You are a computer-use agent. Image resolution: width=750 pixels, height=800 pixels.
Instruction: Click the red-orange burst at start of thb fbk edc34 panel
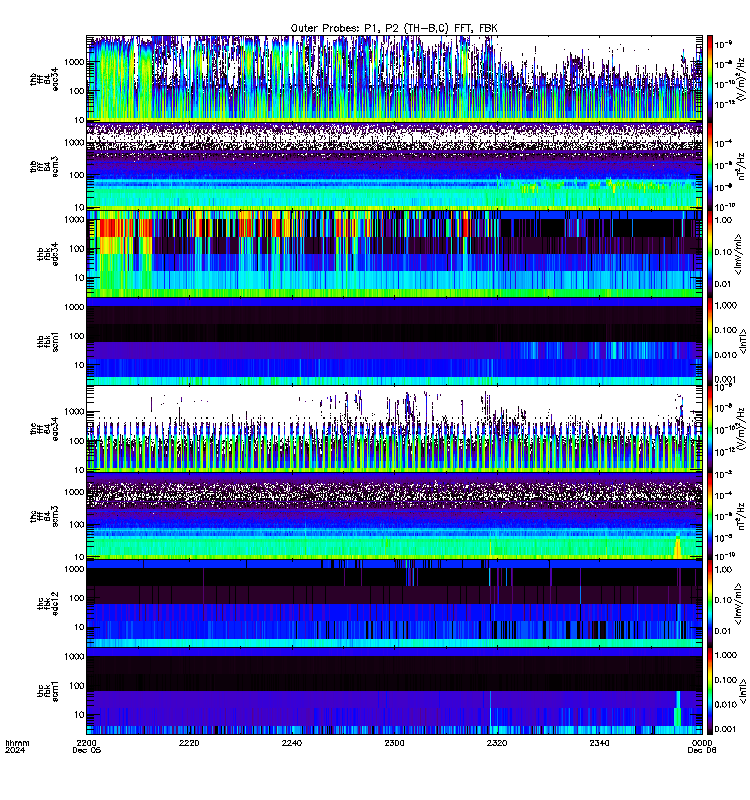(118, 228)
